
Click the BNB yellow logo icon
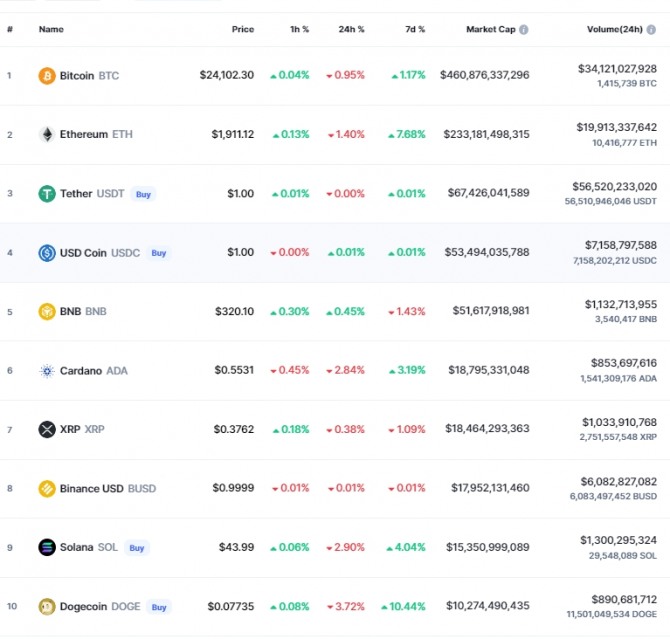coord(47,312)
